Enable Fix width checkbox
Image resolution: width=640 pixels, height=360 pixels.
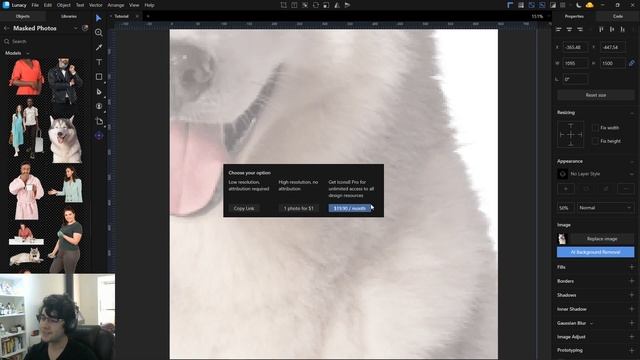click(x=595, y=128)
